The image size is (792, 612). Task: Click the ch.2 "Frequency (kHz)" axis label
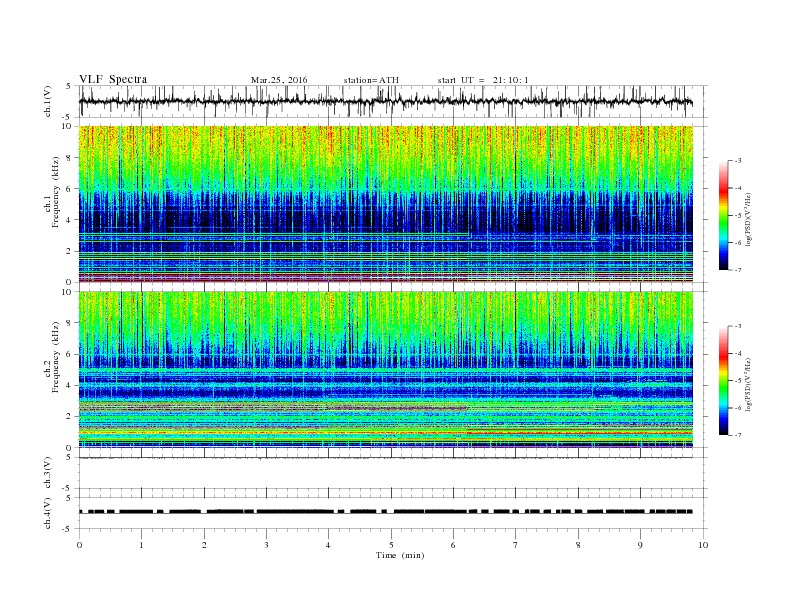pos(56,356)
